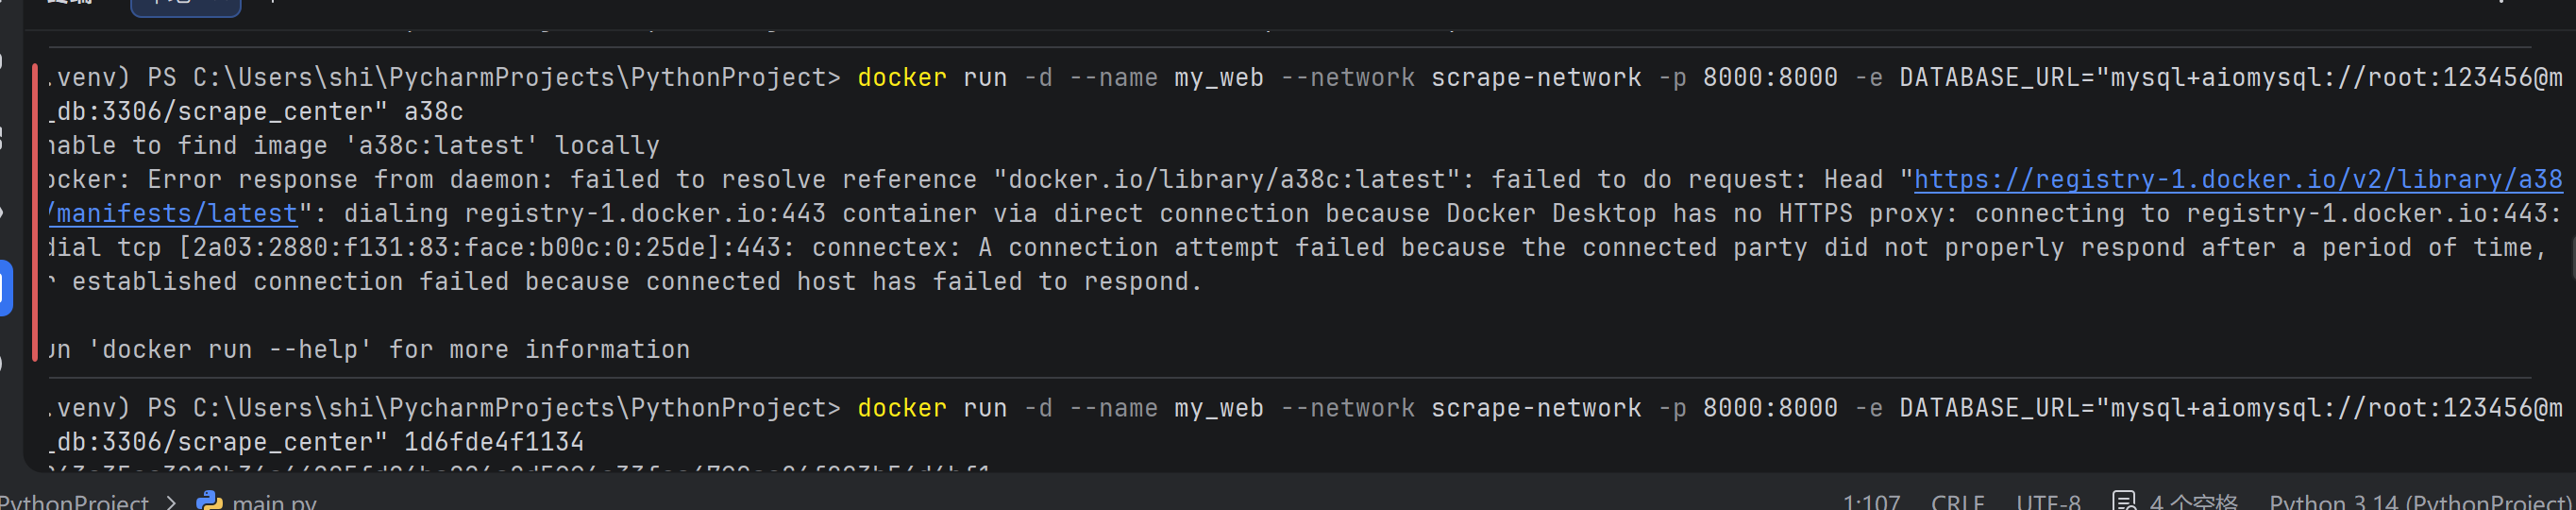Click the indent icon in status bar

[2124, 501]
